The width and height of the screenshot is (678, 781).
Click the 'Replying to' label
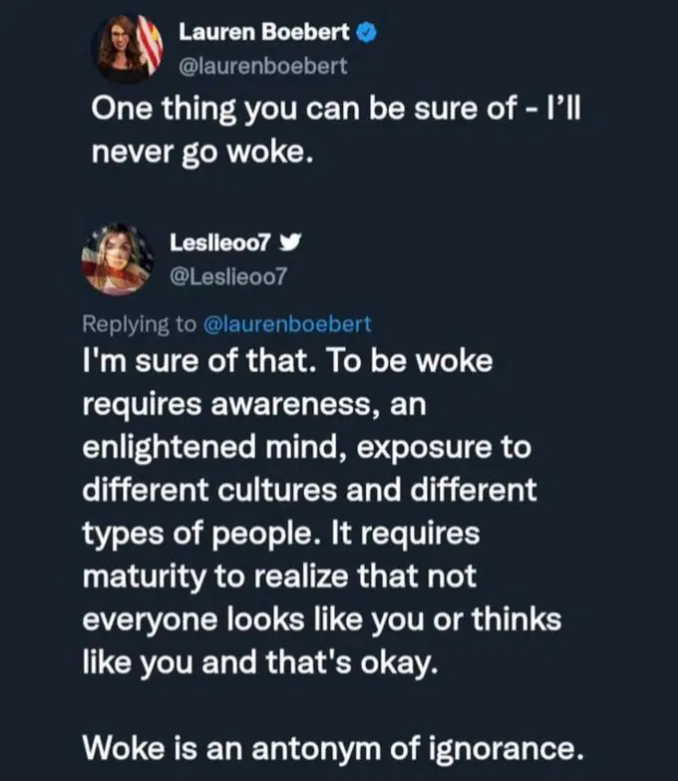pyautogui.click(x=140, y=324)
